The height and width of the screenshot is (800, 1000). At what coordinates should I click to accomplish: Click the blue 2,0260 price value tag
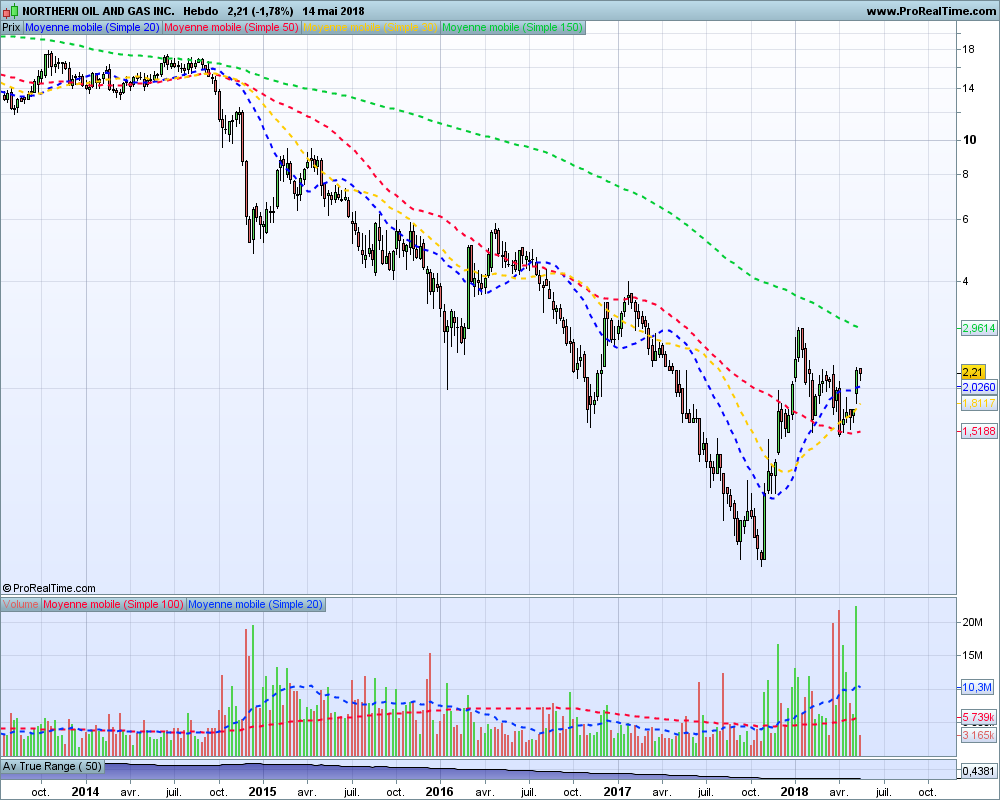pyautogui.click(x=979, y=387)
